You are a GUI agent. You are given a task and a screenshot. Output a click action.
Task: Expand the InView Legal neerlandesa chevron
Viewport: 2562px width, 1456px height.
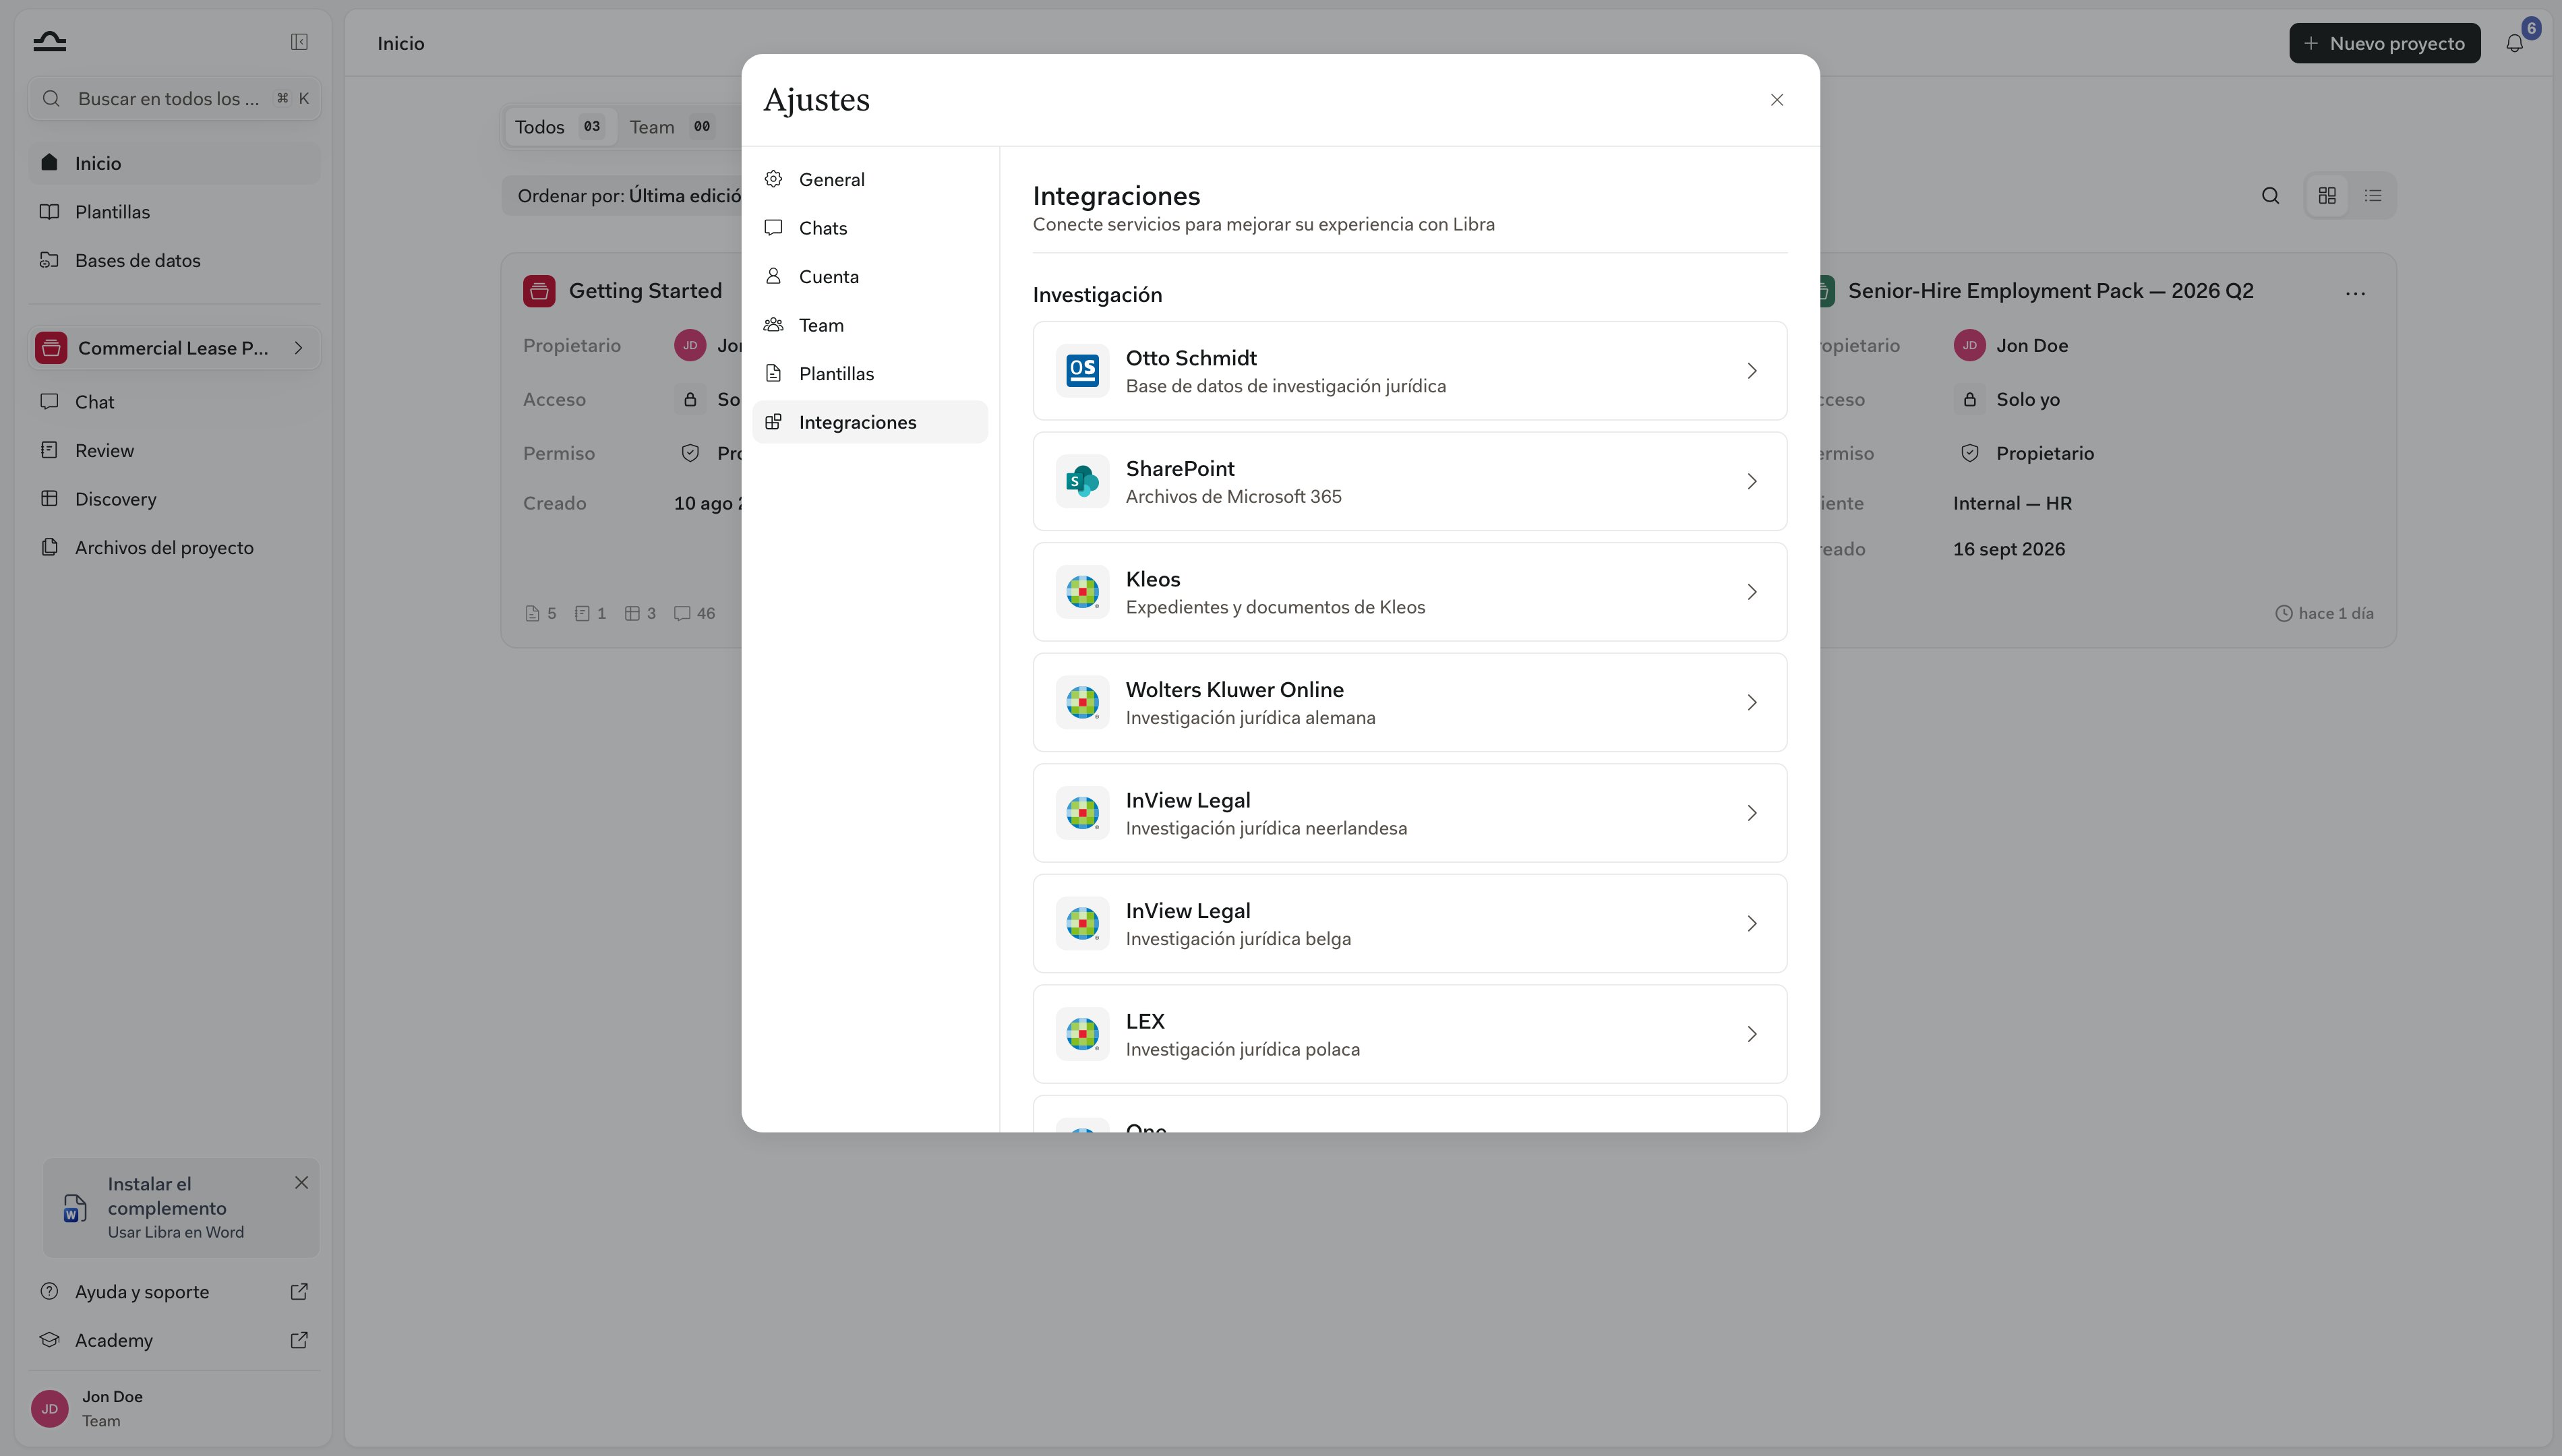pos(1752,813)
